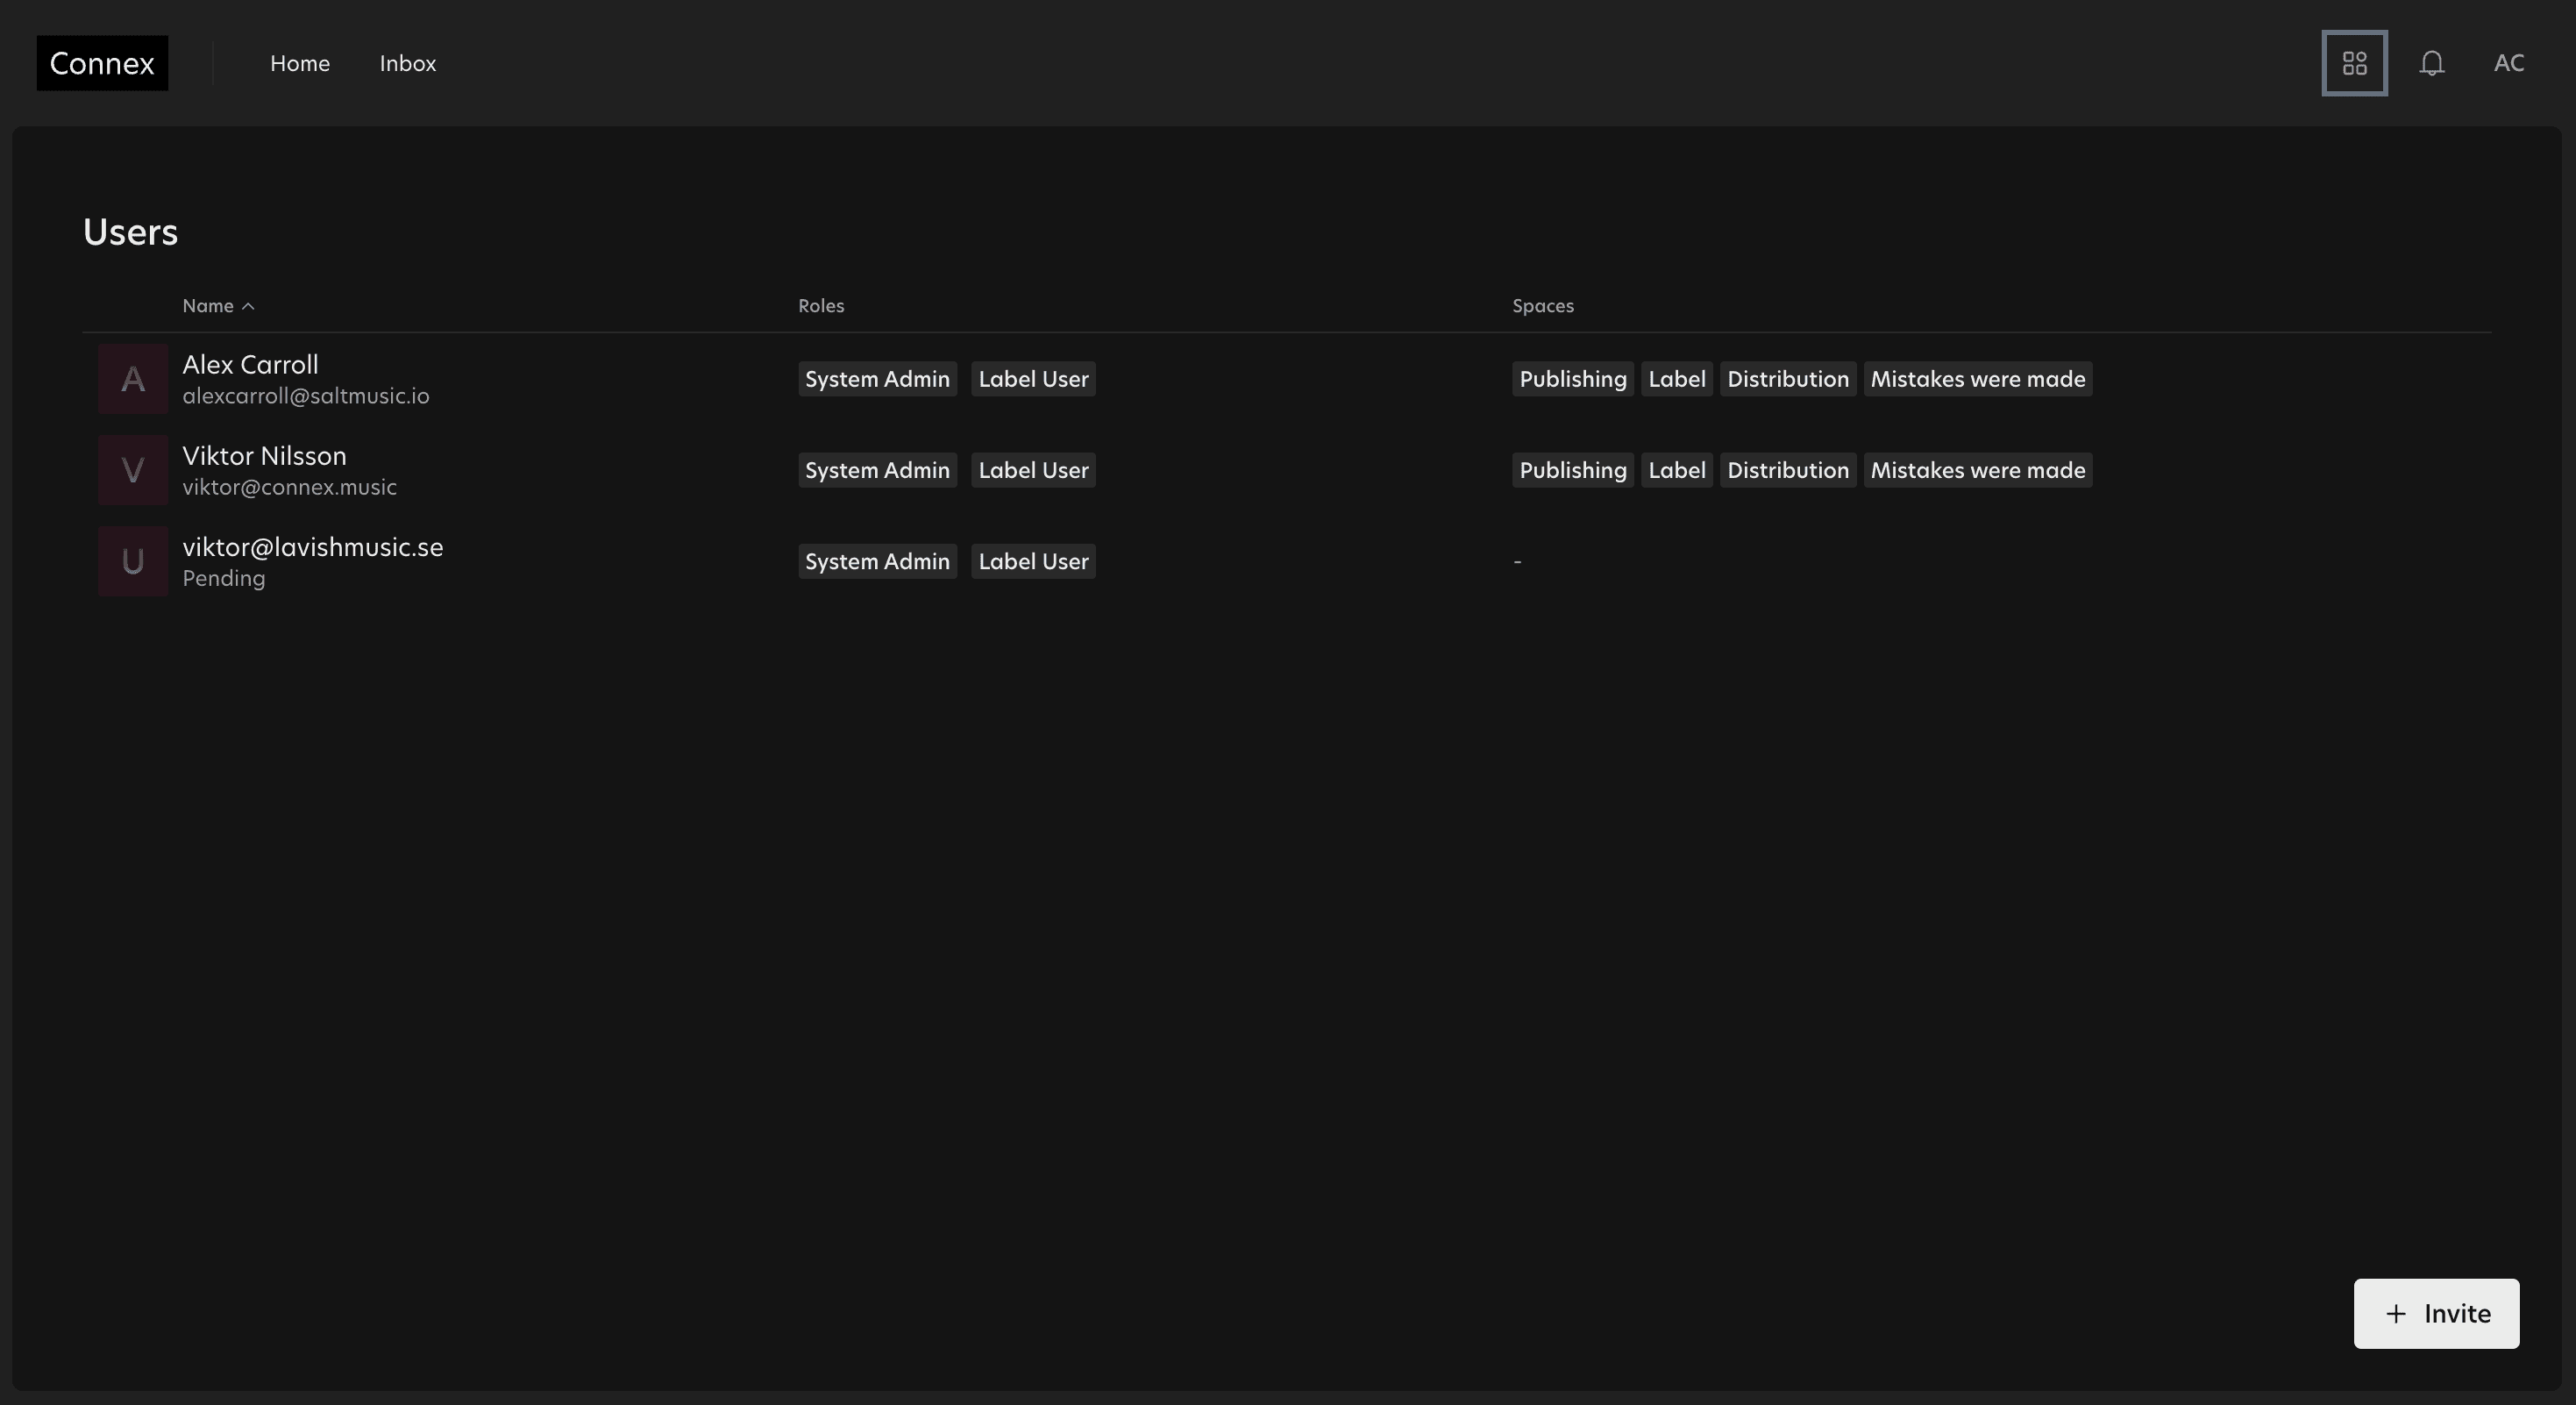Click Alex Carroll's avatar thumbnail
The width and height of the screenshot is (2576, 1405).
coord(132,379)
